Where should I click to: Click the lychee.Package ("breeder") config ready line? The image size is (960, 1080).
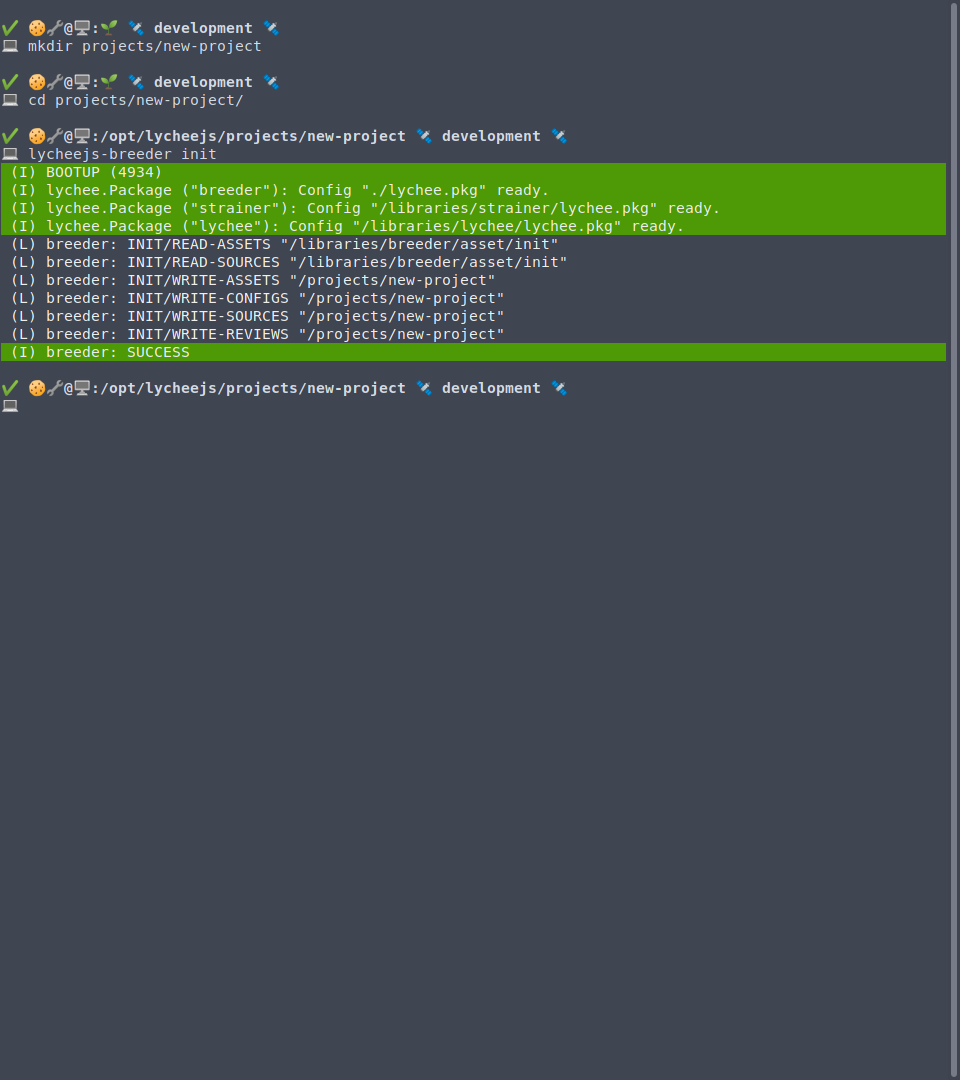(x=473, y=190)
